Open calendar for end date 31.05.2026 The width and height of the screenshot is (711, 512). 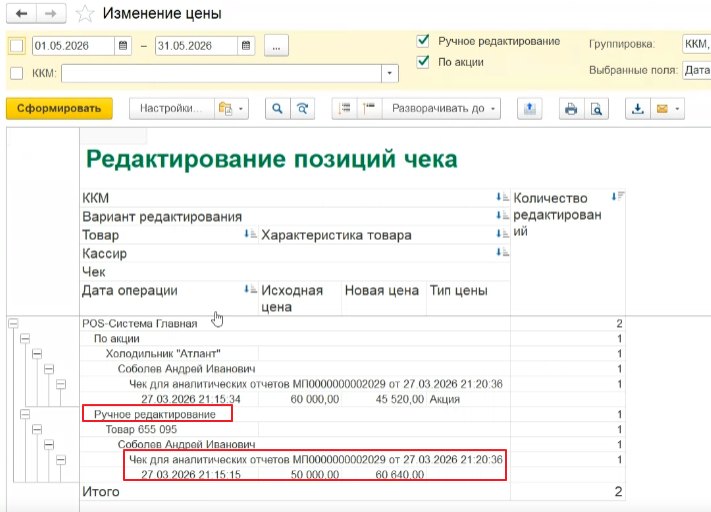pos(246,46)
